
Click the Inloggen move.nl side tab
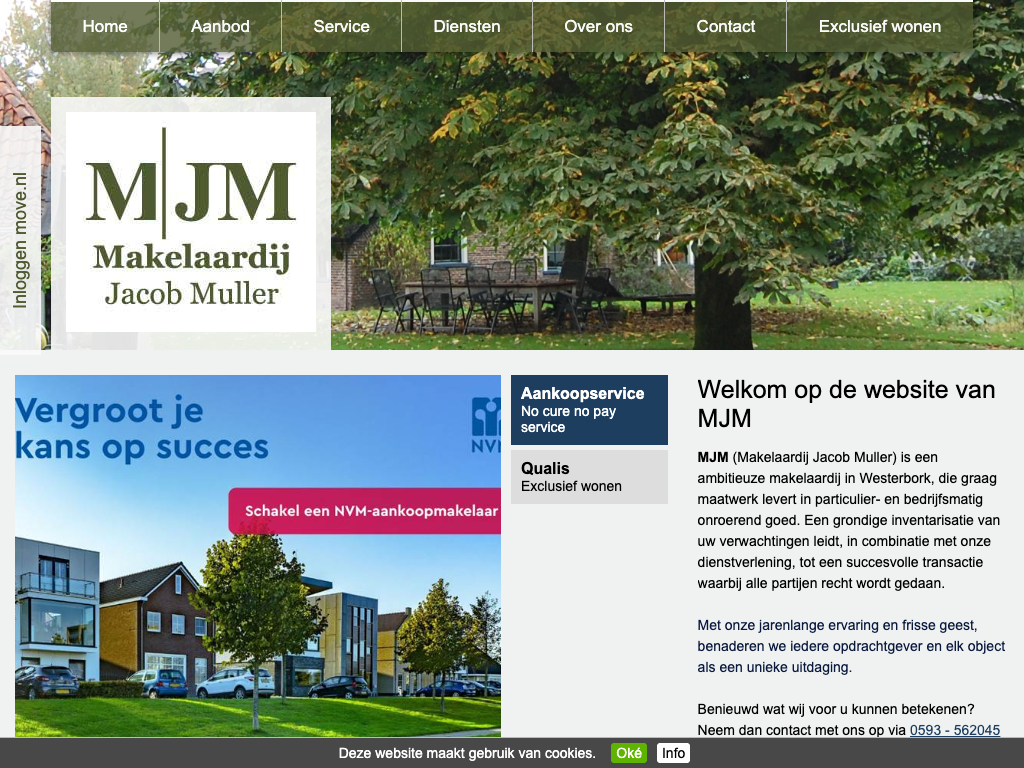pyautogui.click(x=21, y=240)
